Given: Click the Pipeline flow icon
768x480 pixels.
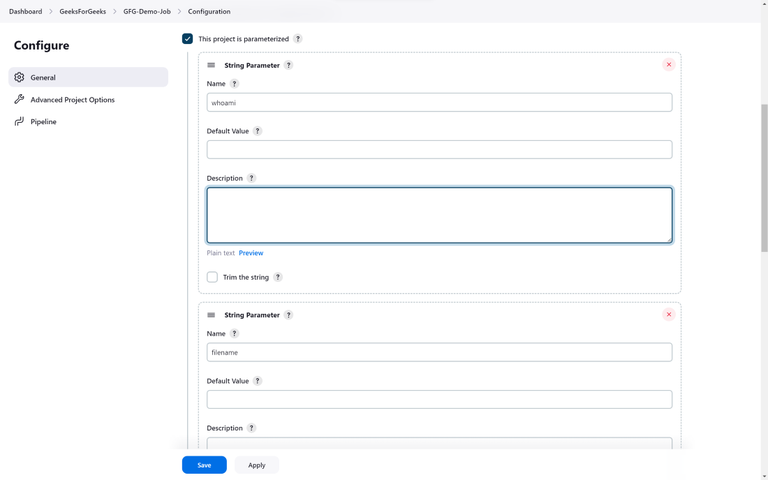Looking at the screenshot, I should click(19, 121).
